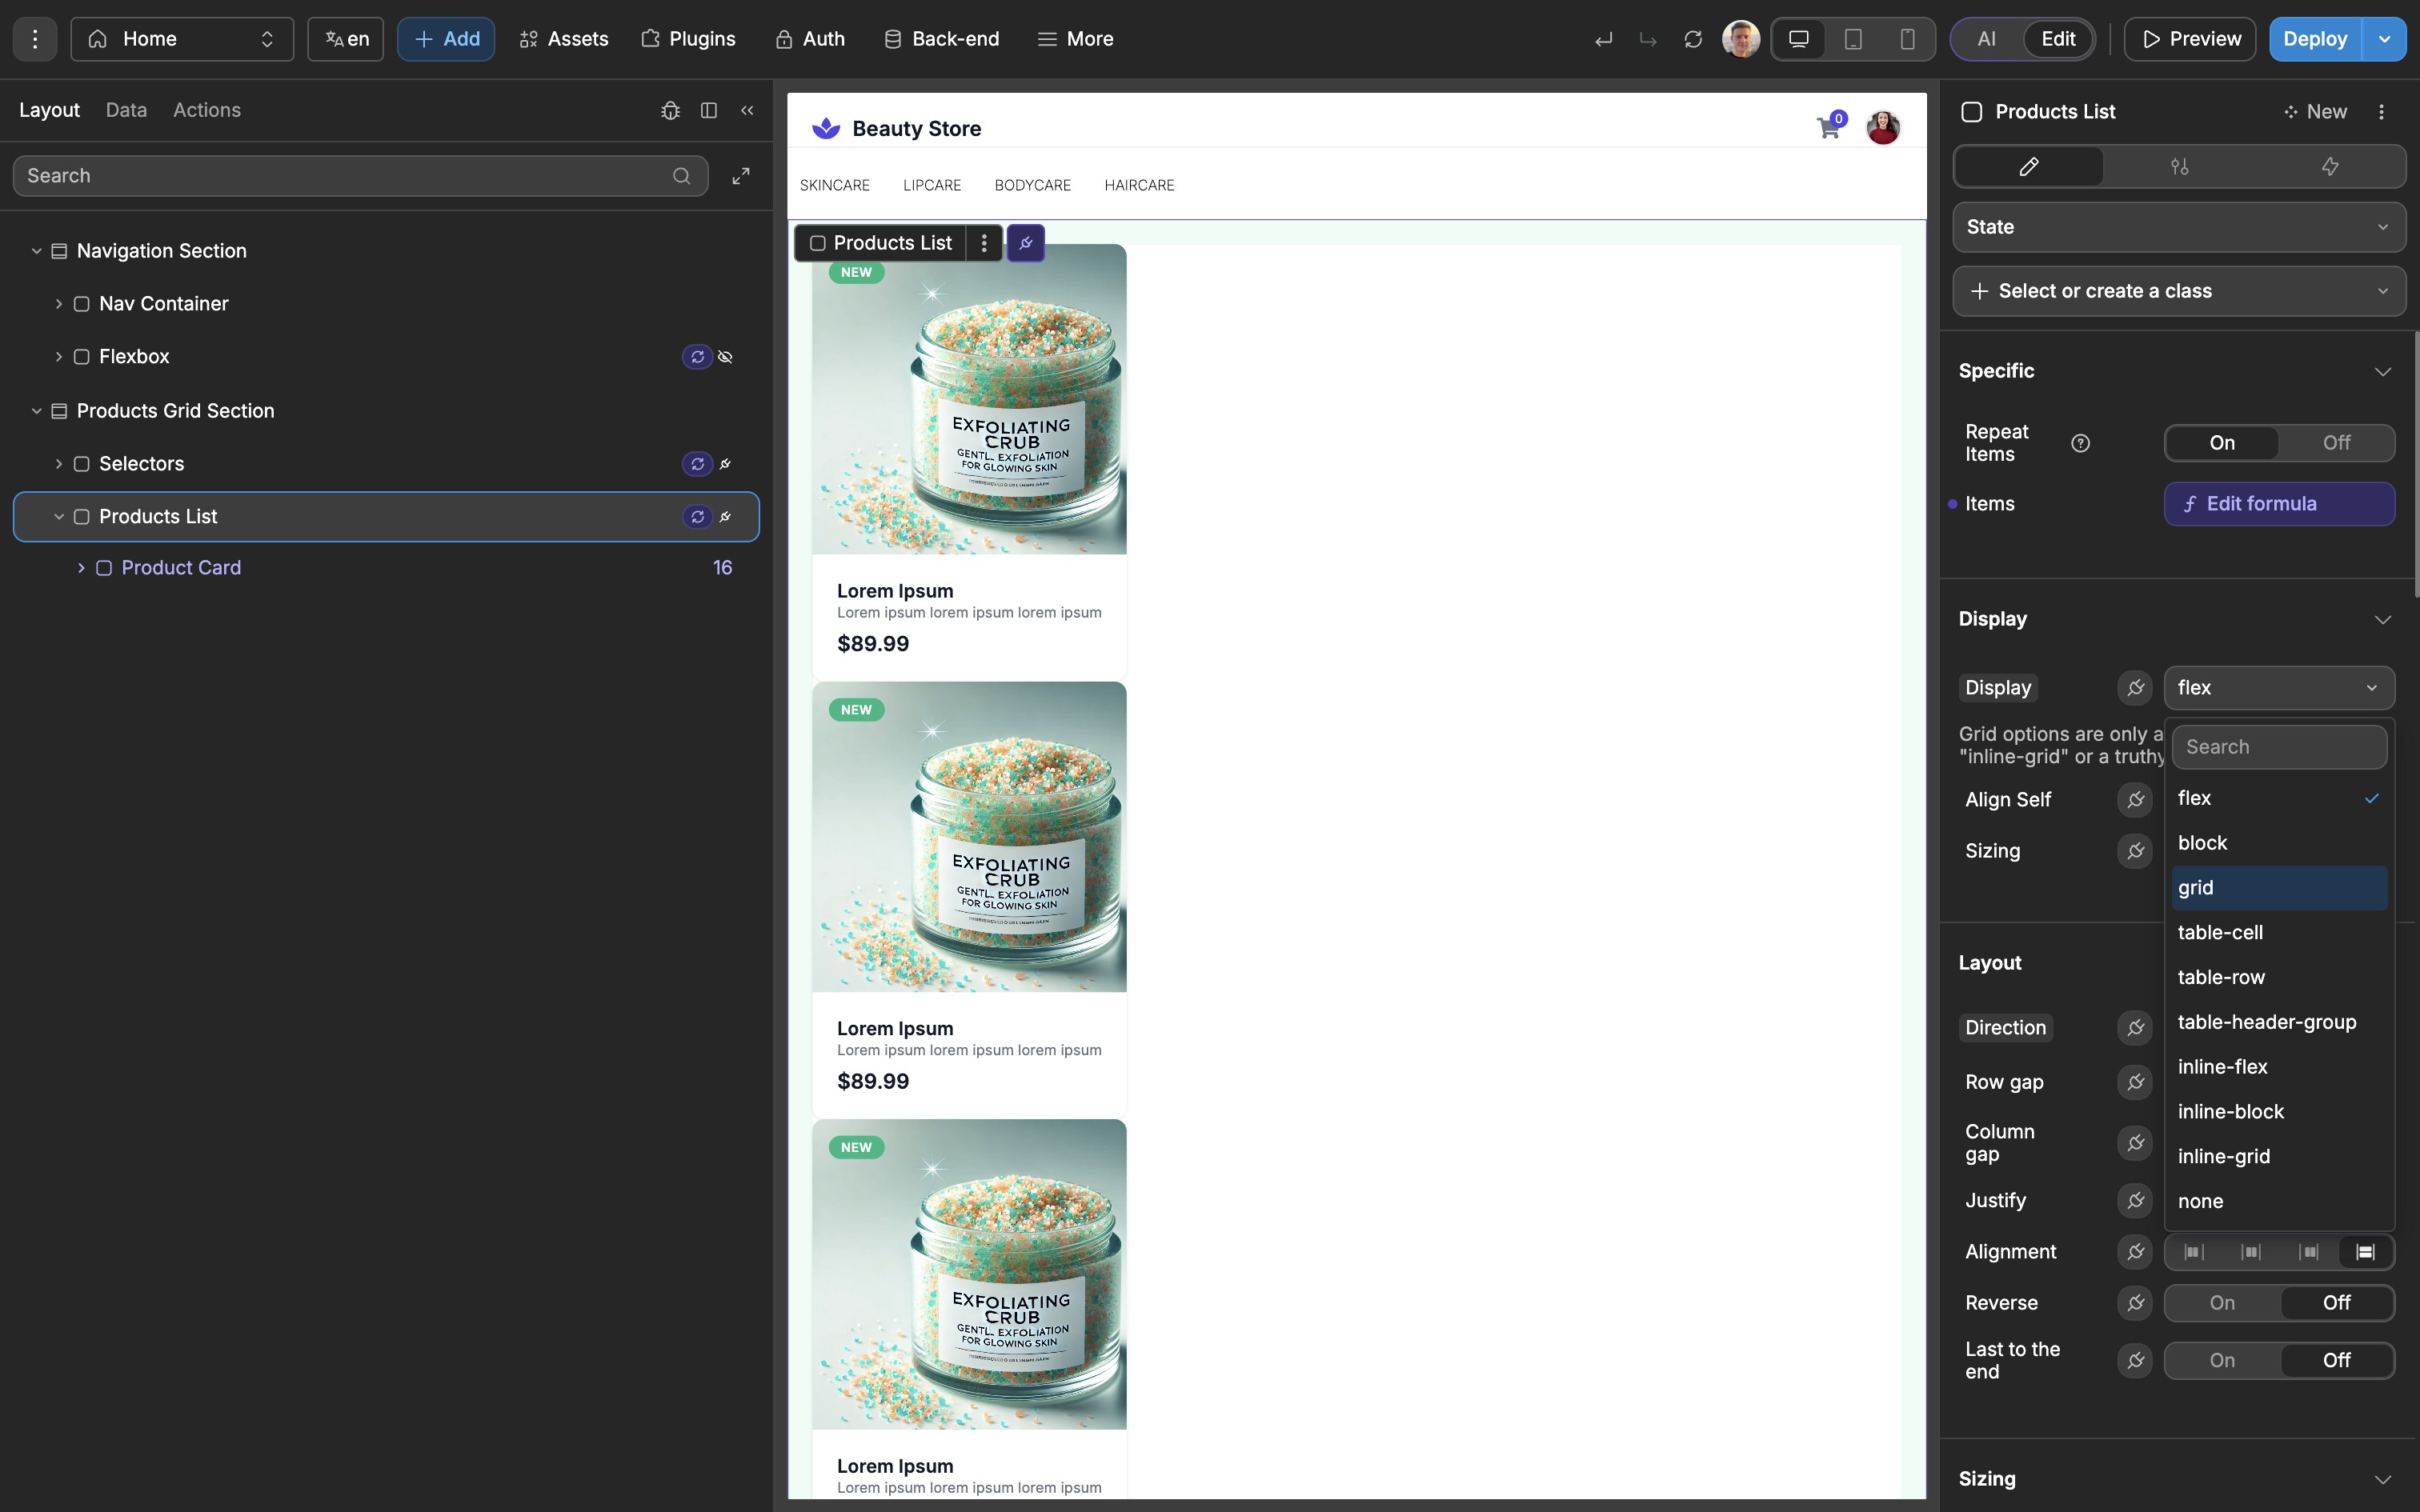The height and width of the screenshot is (1512, 2420).
Task: Click the debug bug icon in left panel
Action: [670, 110]
